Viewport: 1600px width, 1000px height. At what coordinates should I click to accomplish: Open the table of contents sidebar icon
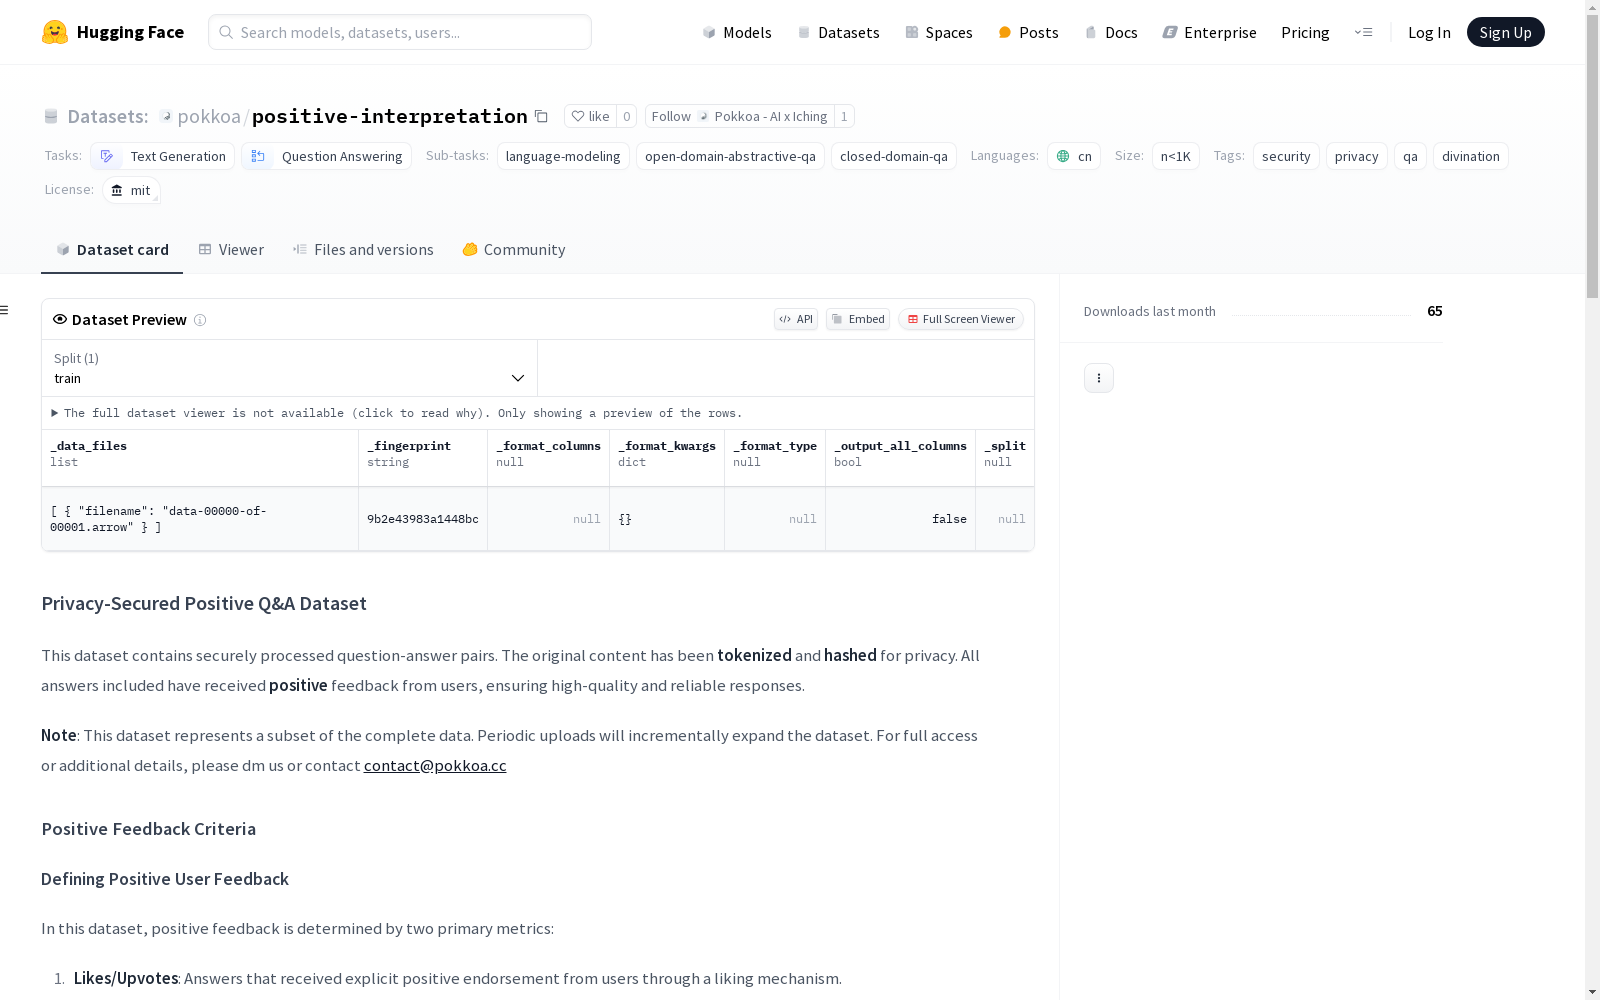point(4,310)
